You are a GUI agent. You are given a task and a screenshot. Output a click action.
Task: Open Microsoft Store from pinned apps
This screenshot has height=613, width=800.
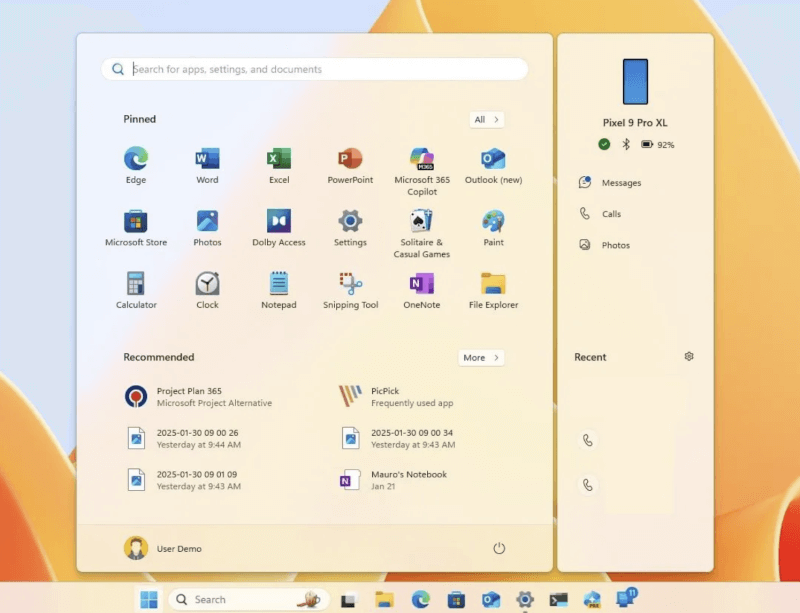click(x=136, y=228)
